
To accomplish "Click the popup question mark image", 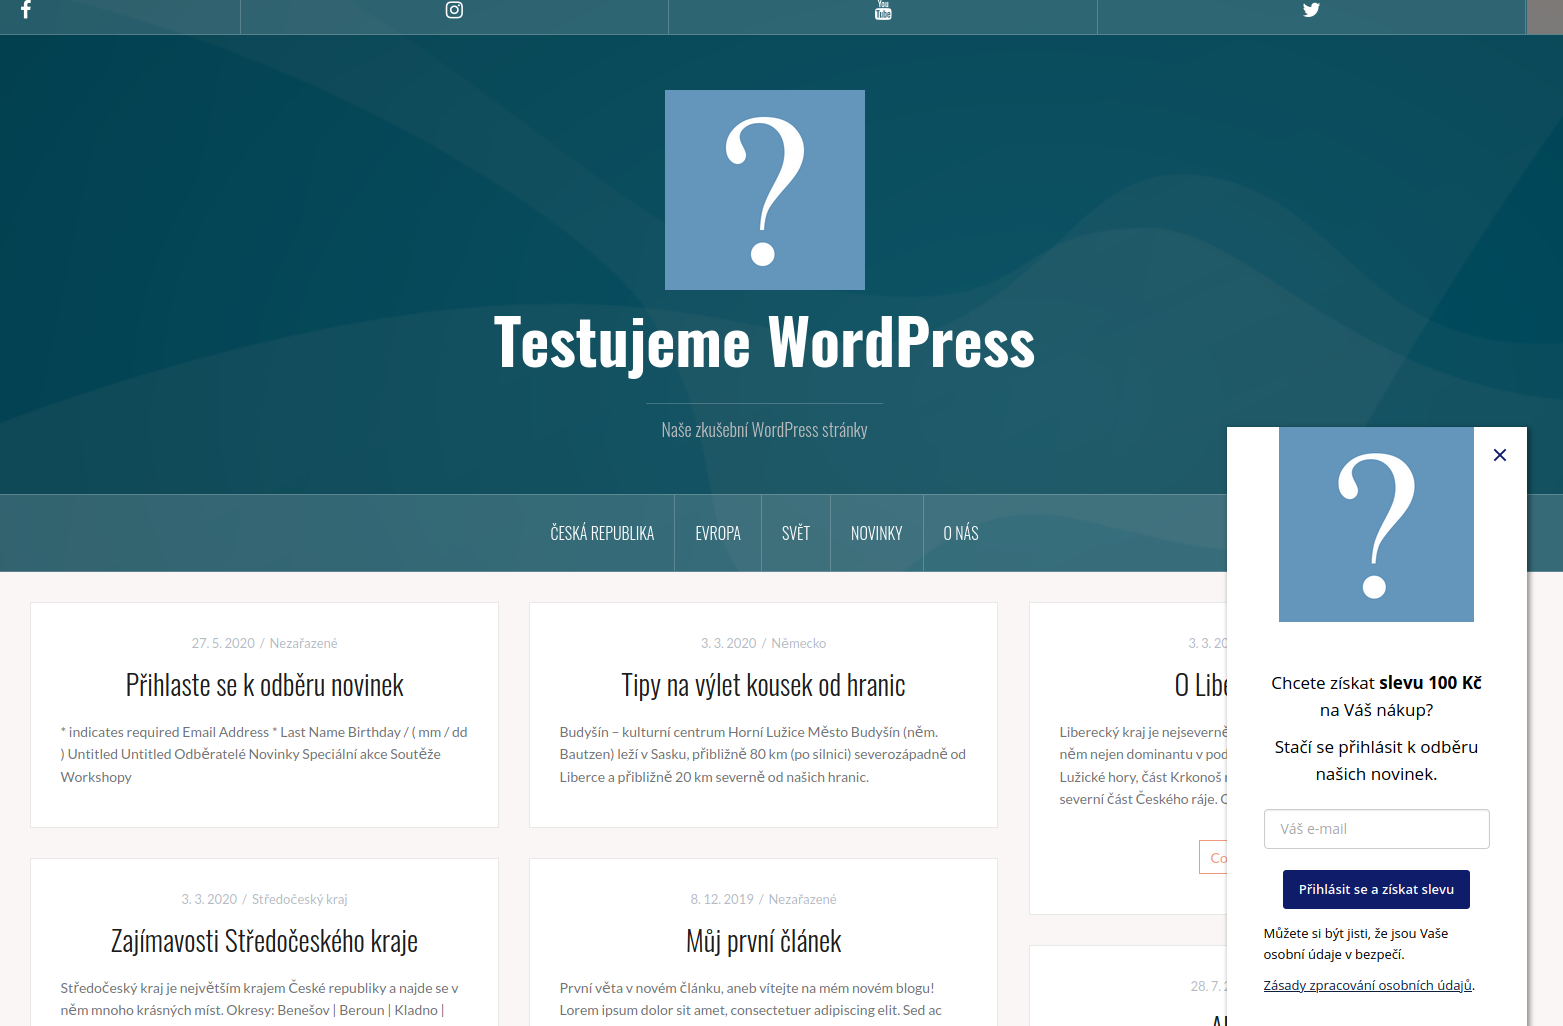I will click(1376, 524).
